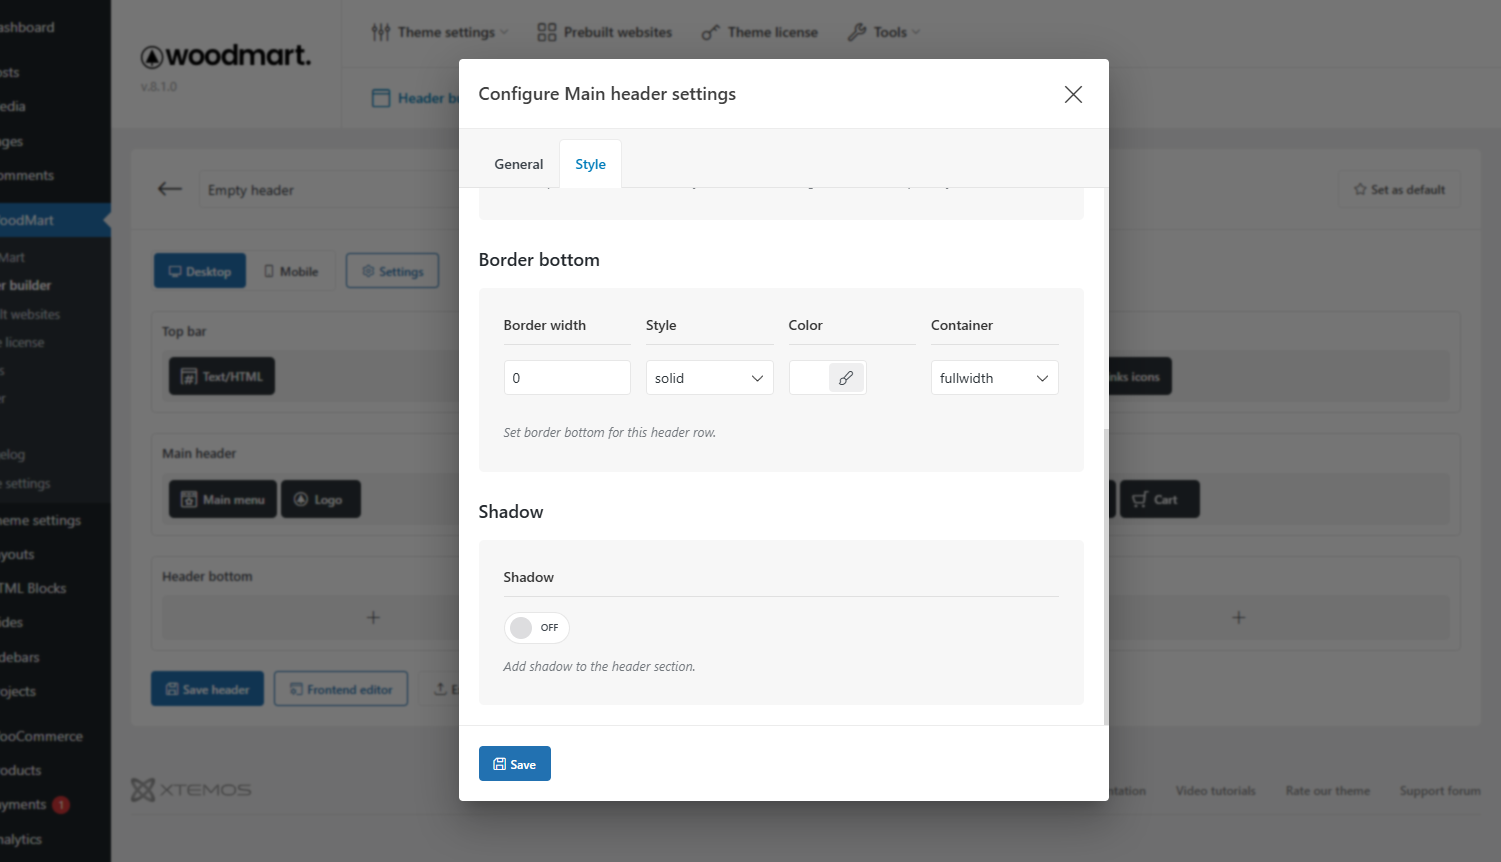Click the plus icon in Header bottom
Screen dimensions: 1501x862
(x=373, y=617)
